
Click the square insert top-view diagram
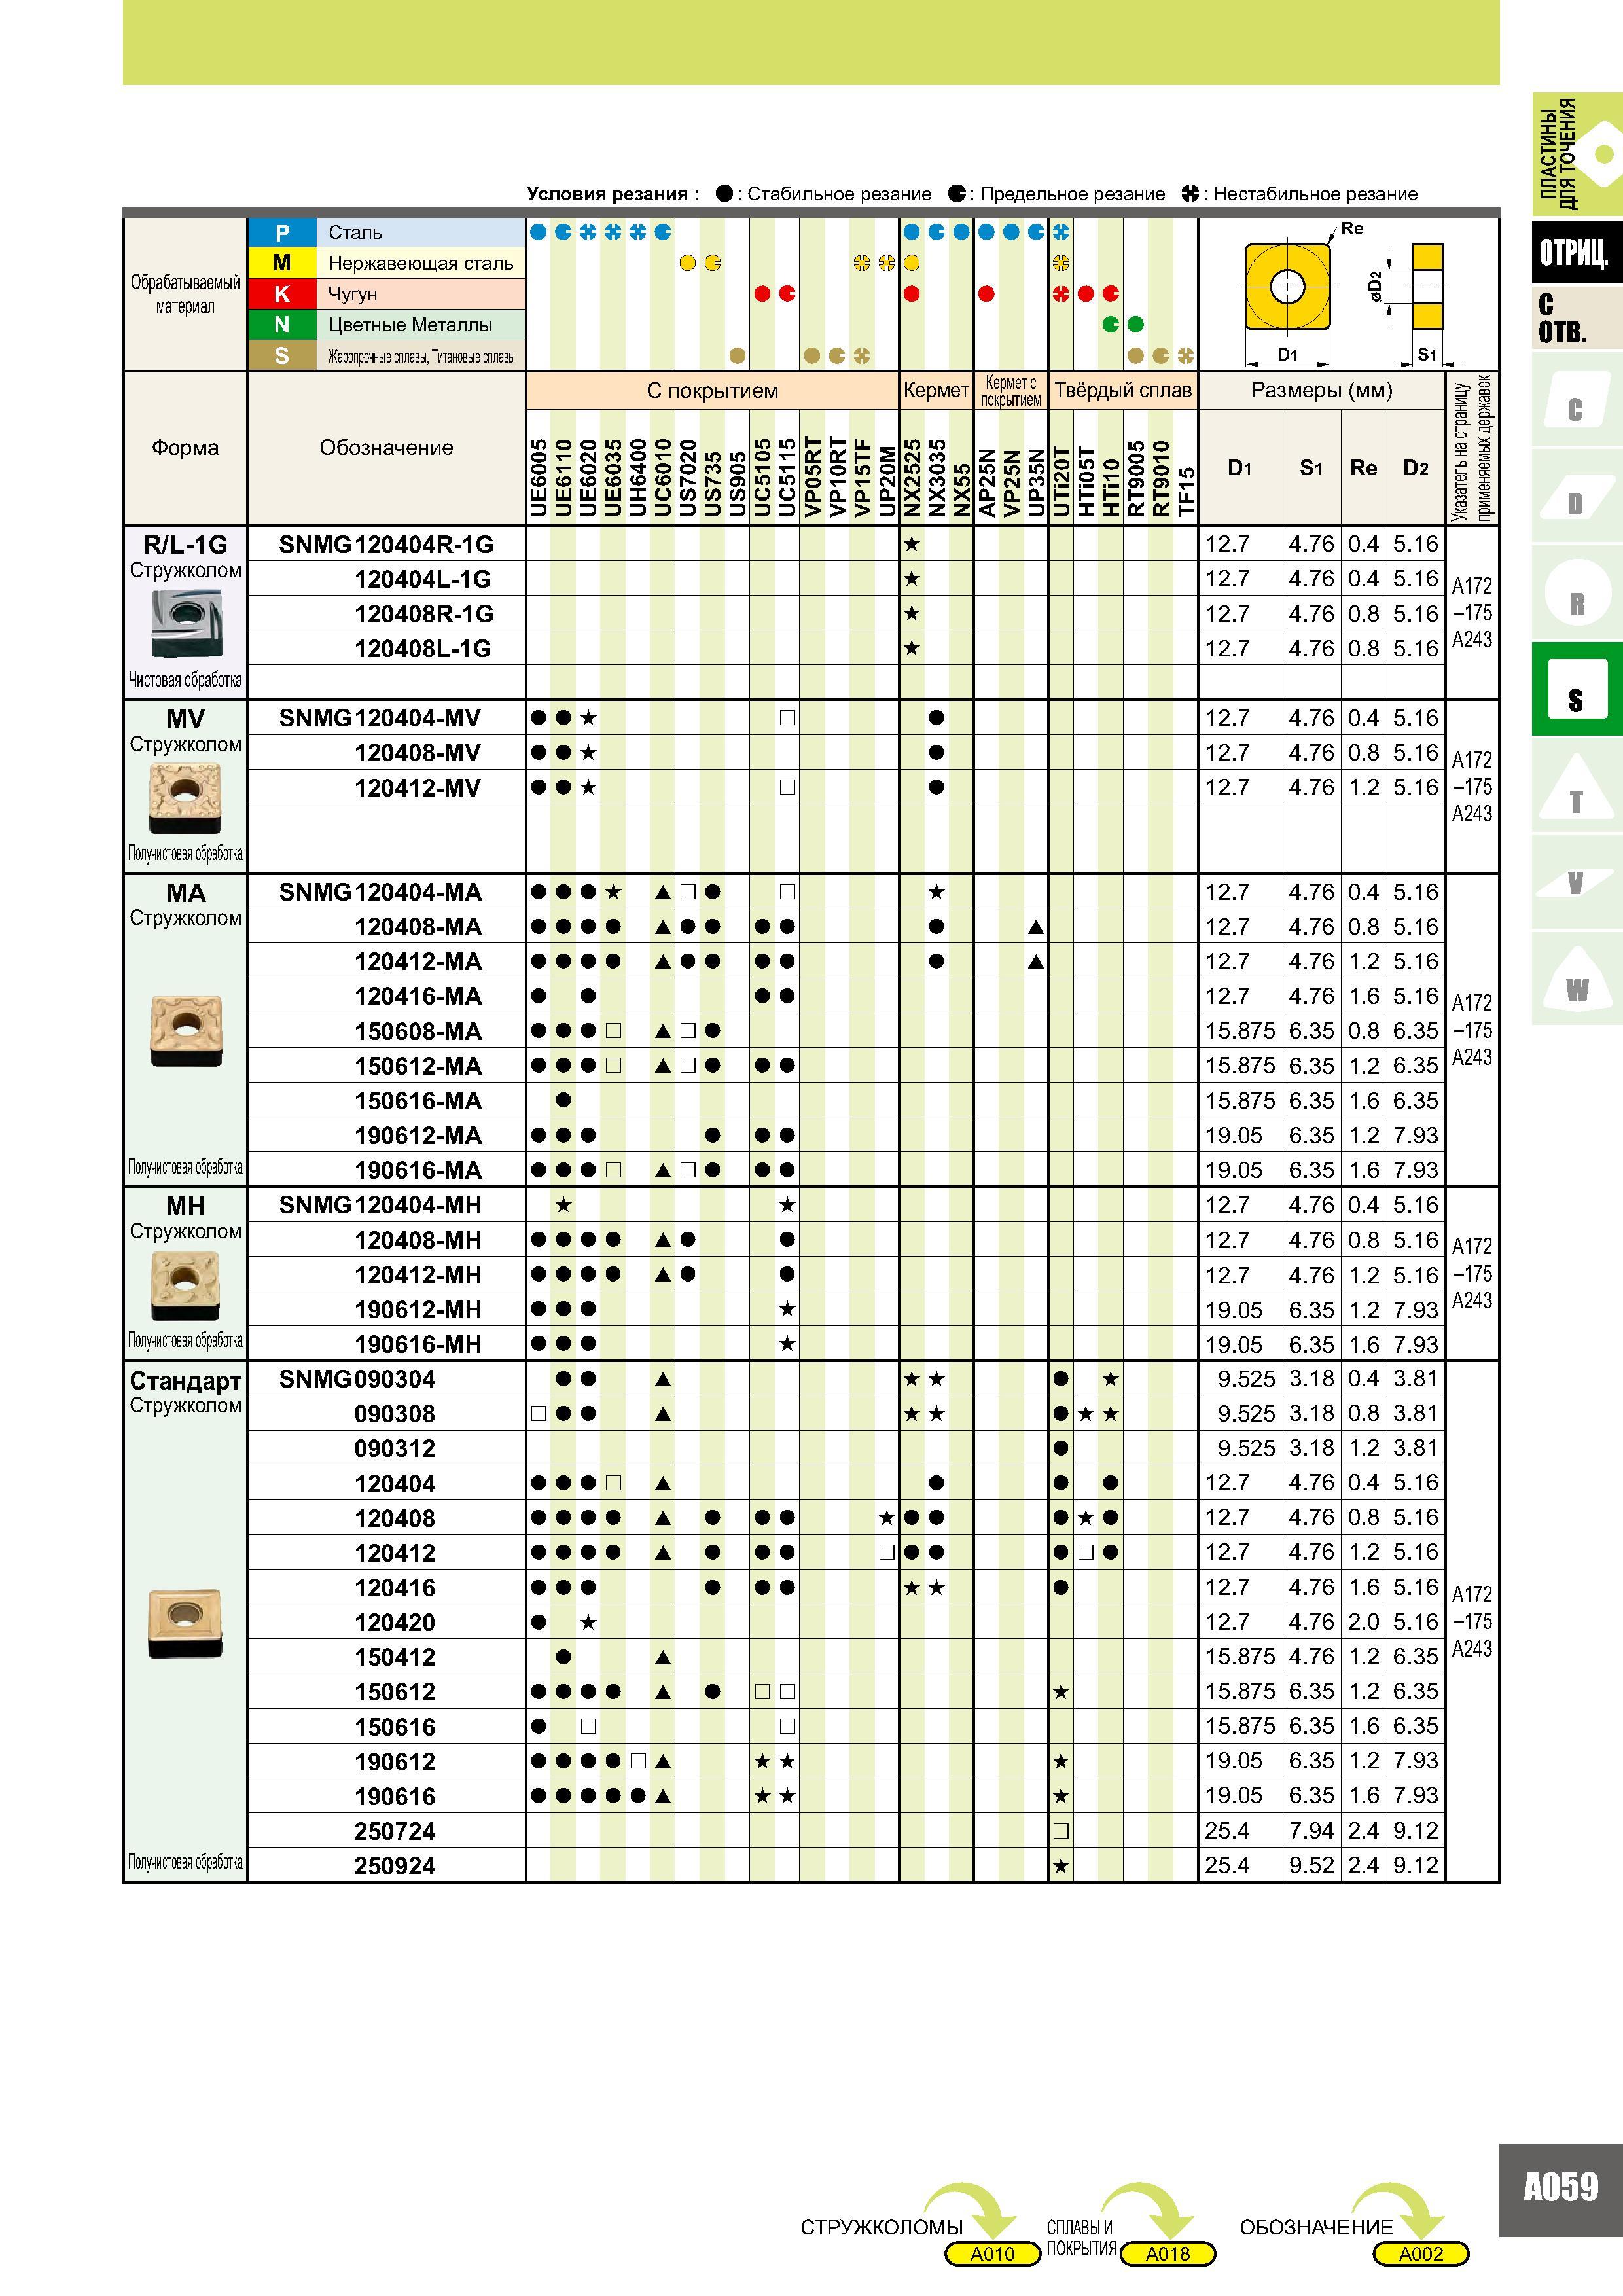[1288, 287]
